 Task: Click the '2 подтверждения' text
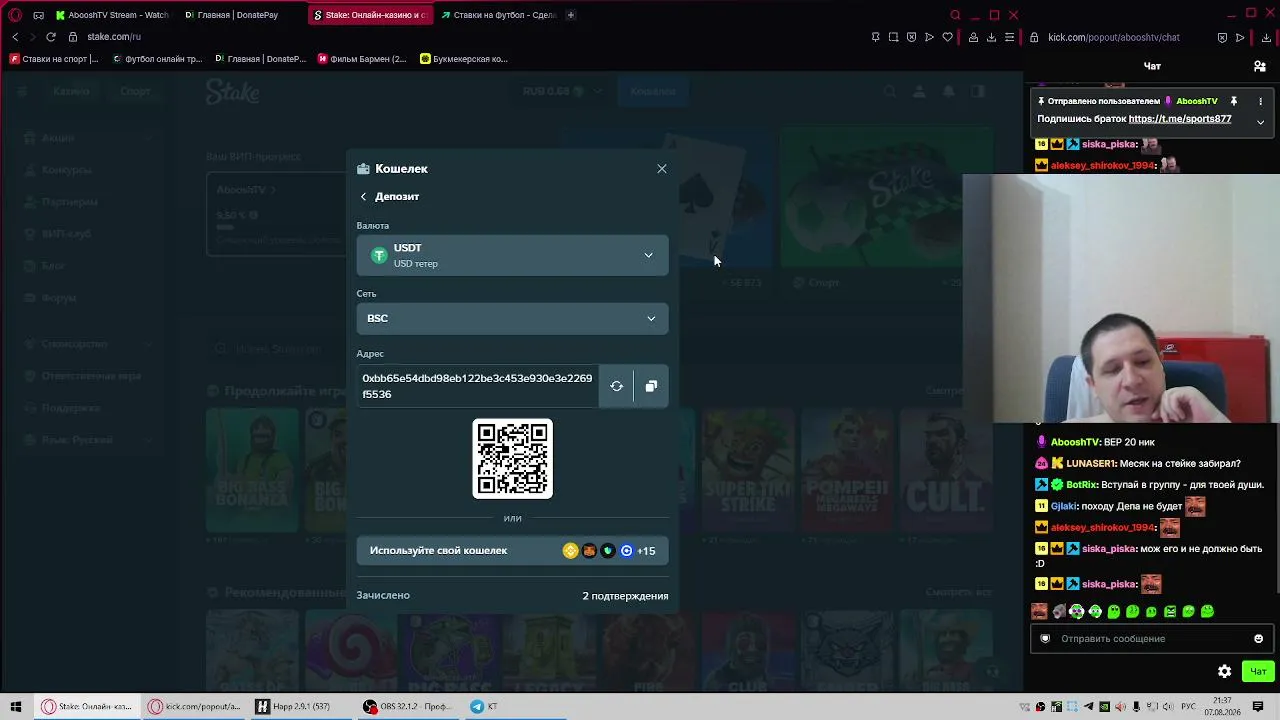click(625, 596)
